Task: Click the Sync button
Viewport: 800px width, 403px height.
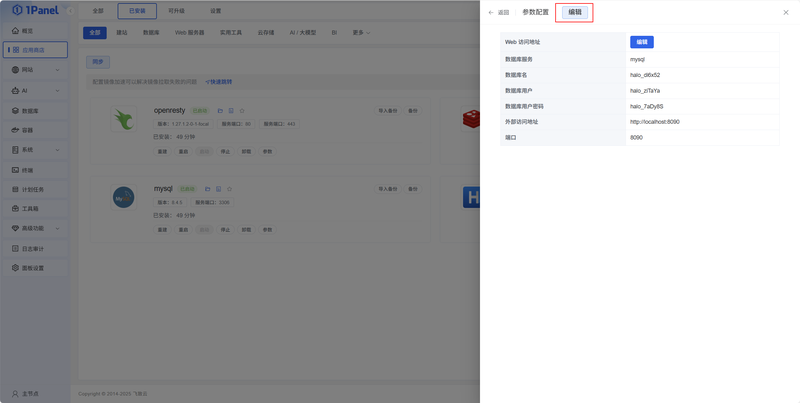Action: tap(97, 62)
